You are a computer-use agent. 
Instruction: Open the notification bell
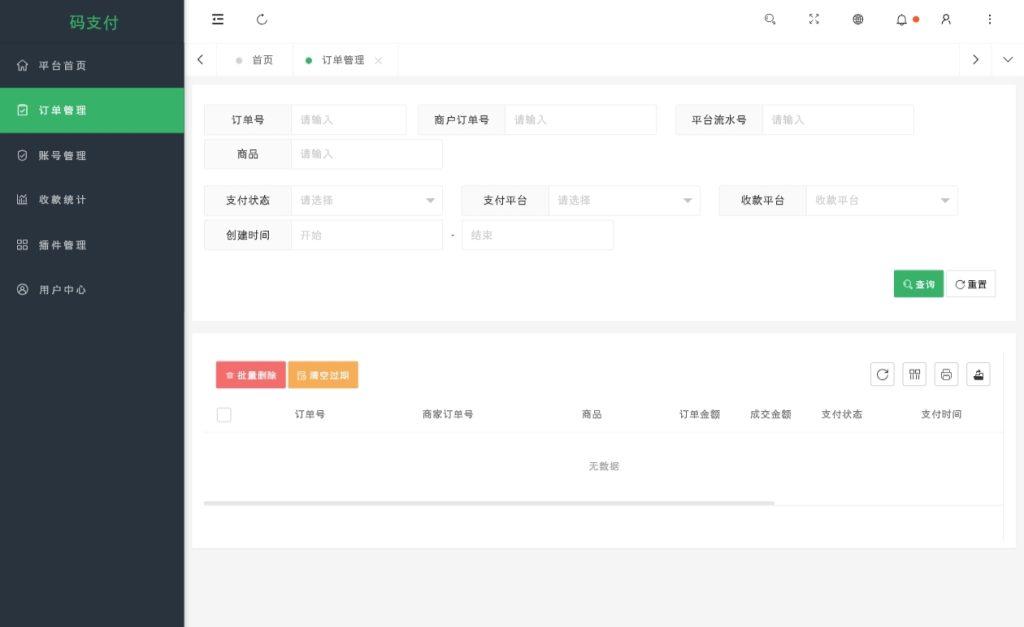click(x=901, y=20)
